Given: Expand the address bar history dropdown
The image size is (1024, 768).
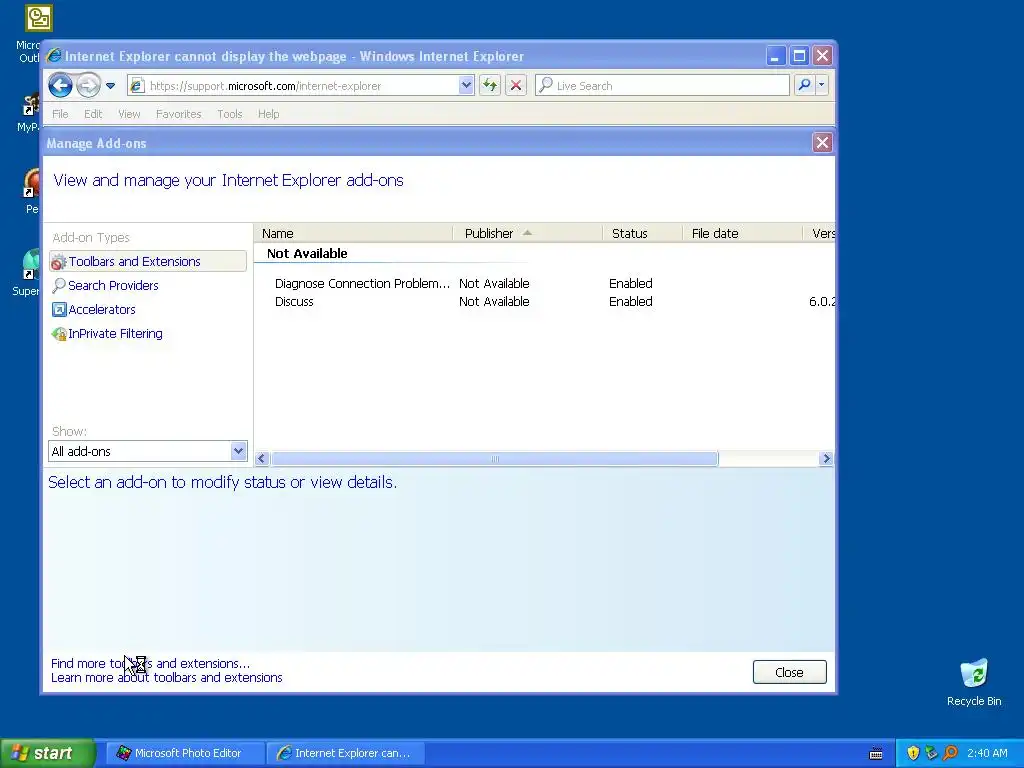Looking at the screenshot, I should coord(466,86).
